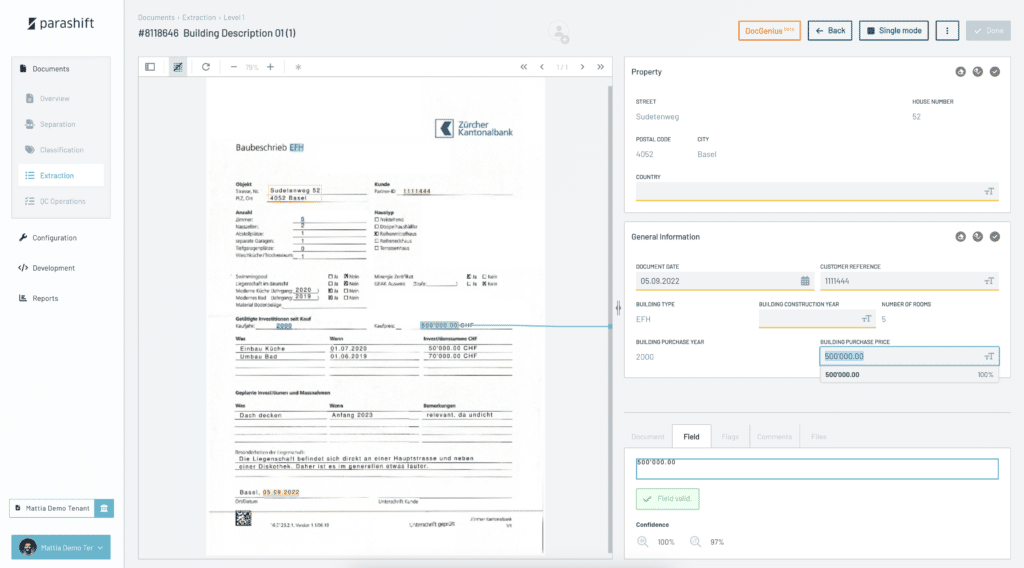Open the calendar picker for Document Date
The image size is (1024, 568).
pos(805,282)
